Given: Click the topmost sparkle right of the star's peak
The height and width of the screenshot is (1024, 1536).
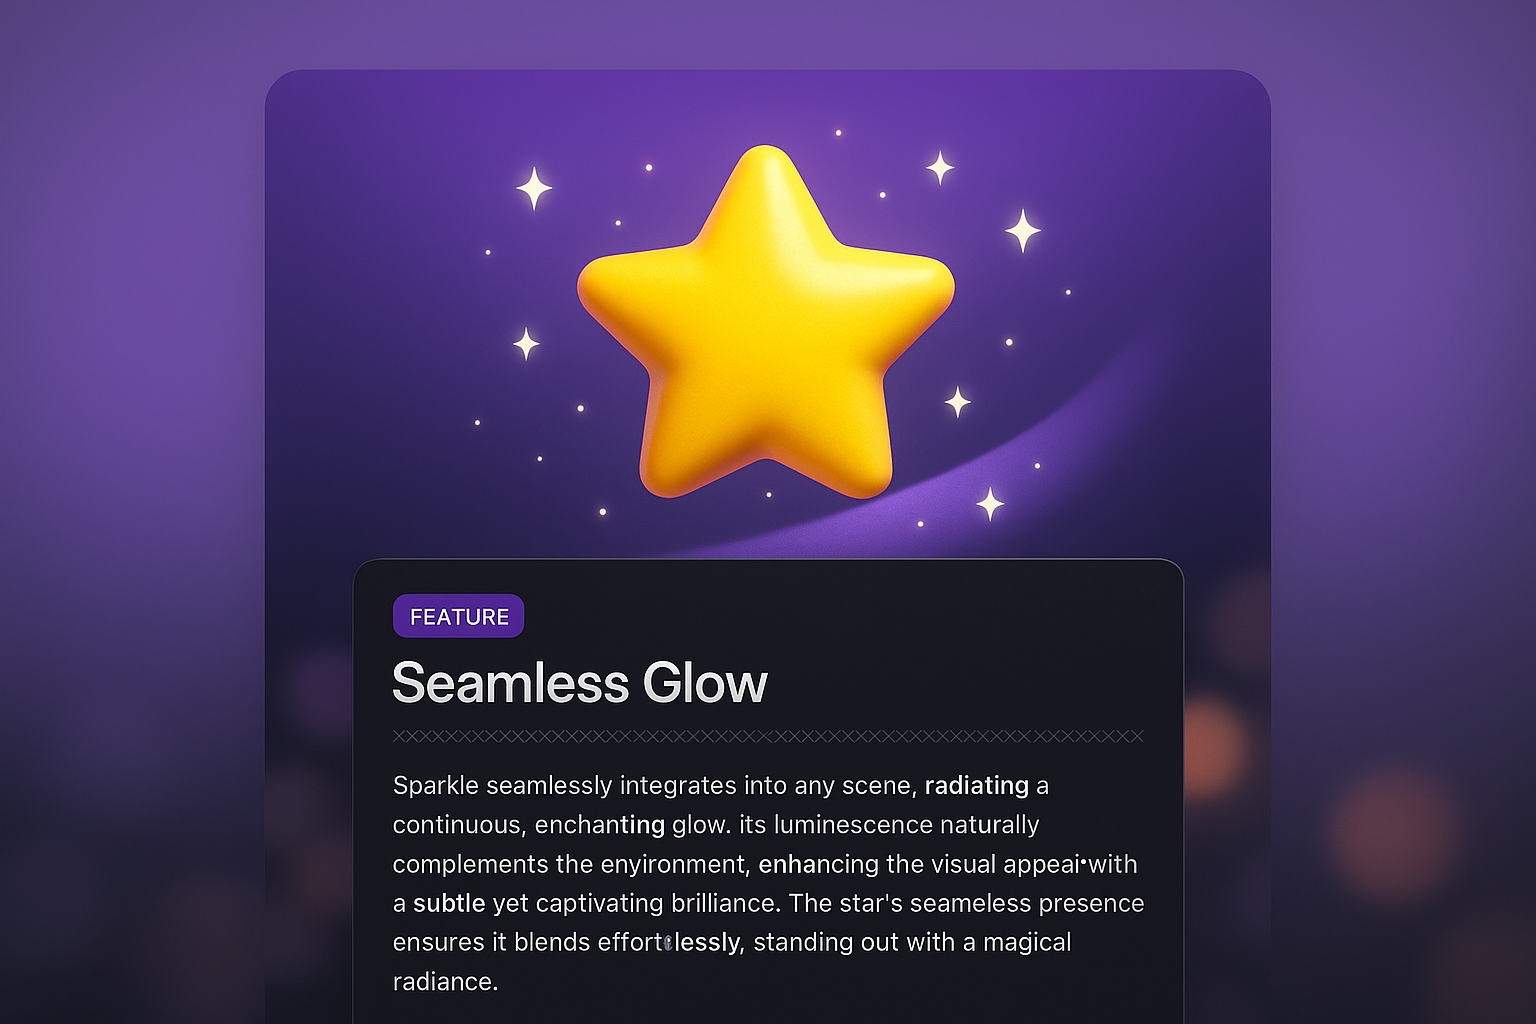Looking at the screenshot, I should click(x=940, y=167).
